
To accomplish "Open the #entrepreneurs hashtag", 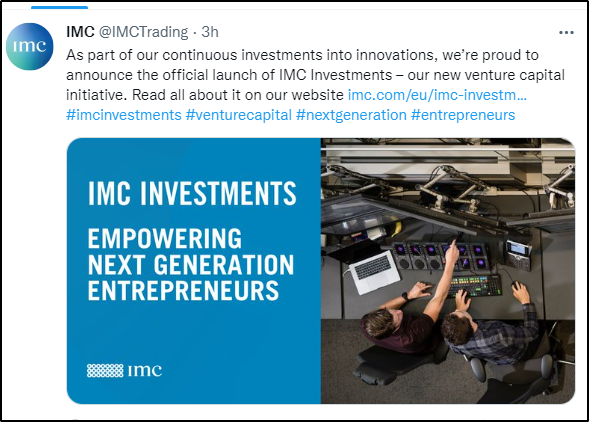I will [x=463, y=115].
